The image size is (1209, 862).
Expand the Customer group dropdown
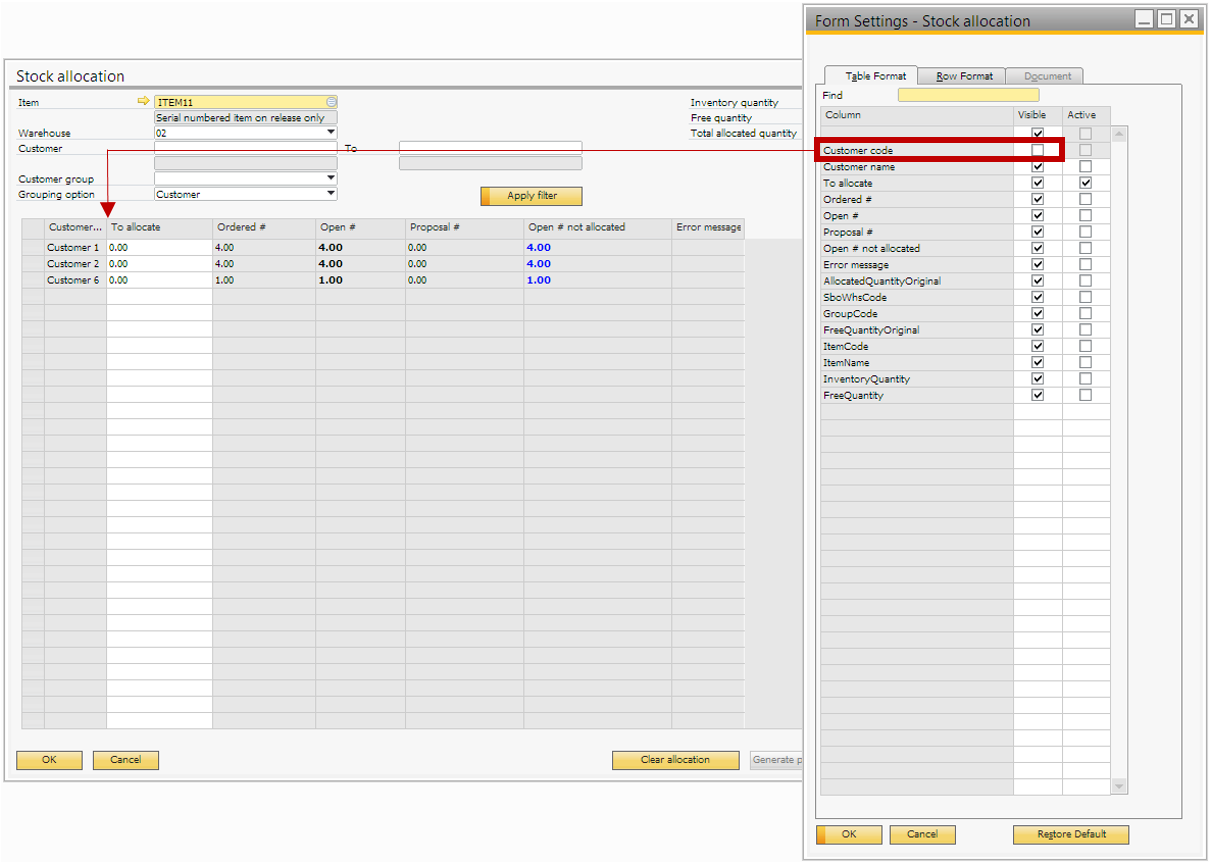tap(331, 179)
